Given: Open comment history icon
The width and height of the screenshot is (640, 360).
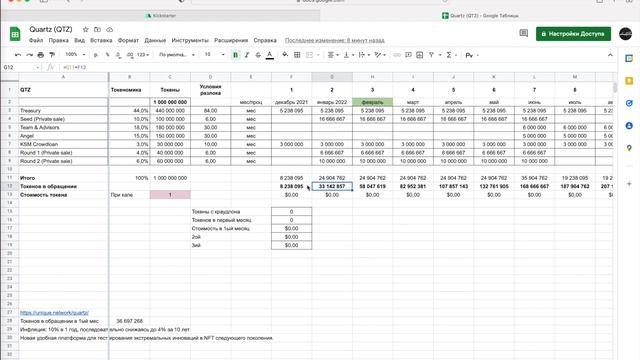Looking at the screenshot, I should click(x=524, y=33).
